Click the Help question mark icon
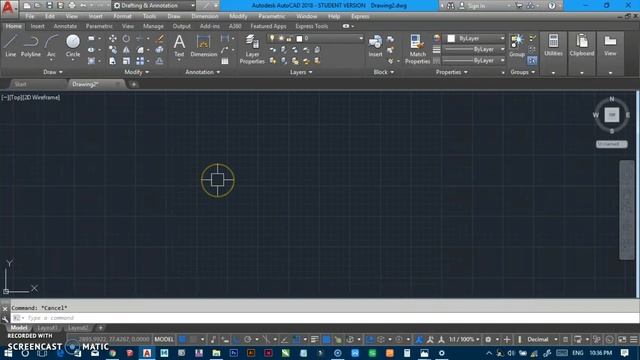This screenshot has height=360, width=640. pyautogui.click(x=551, y=6)
